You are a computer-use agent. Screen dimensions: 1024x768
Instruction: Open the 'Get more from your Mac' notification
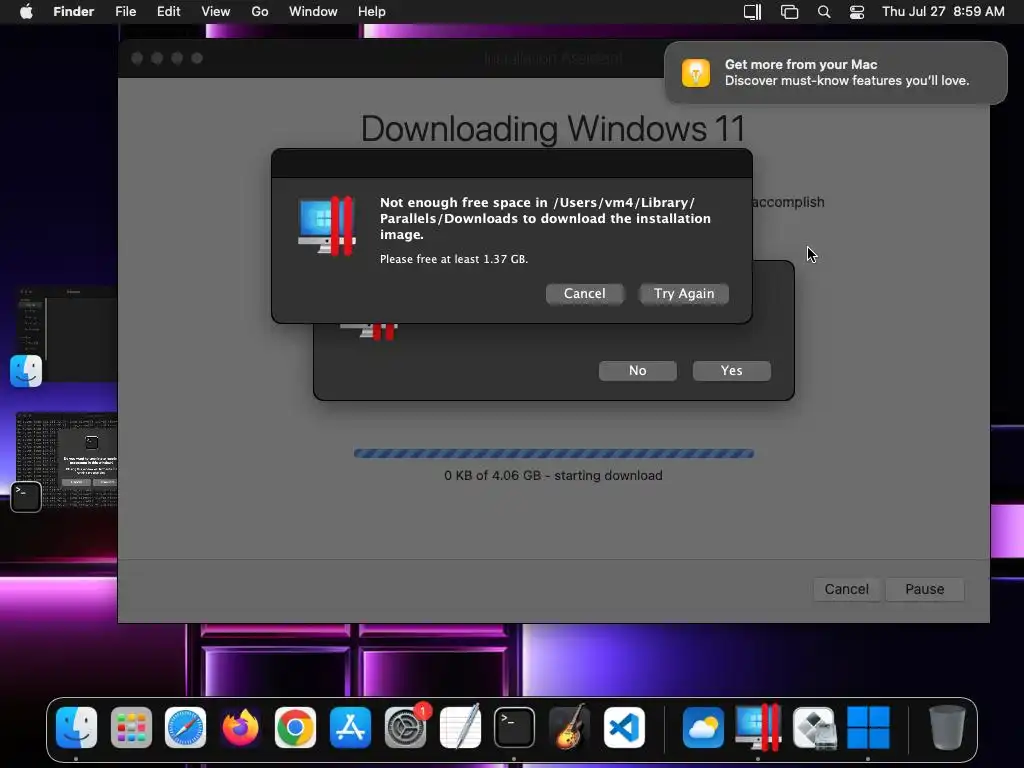(836, 72)
